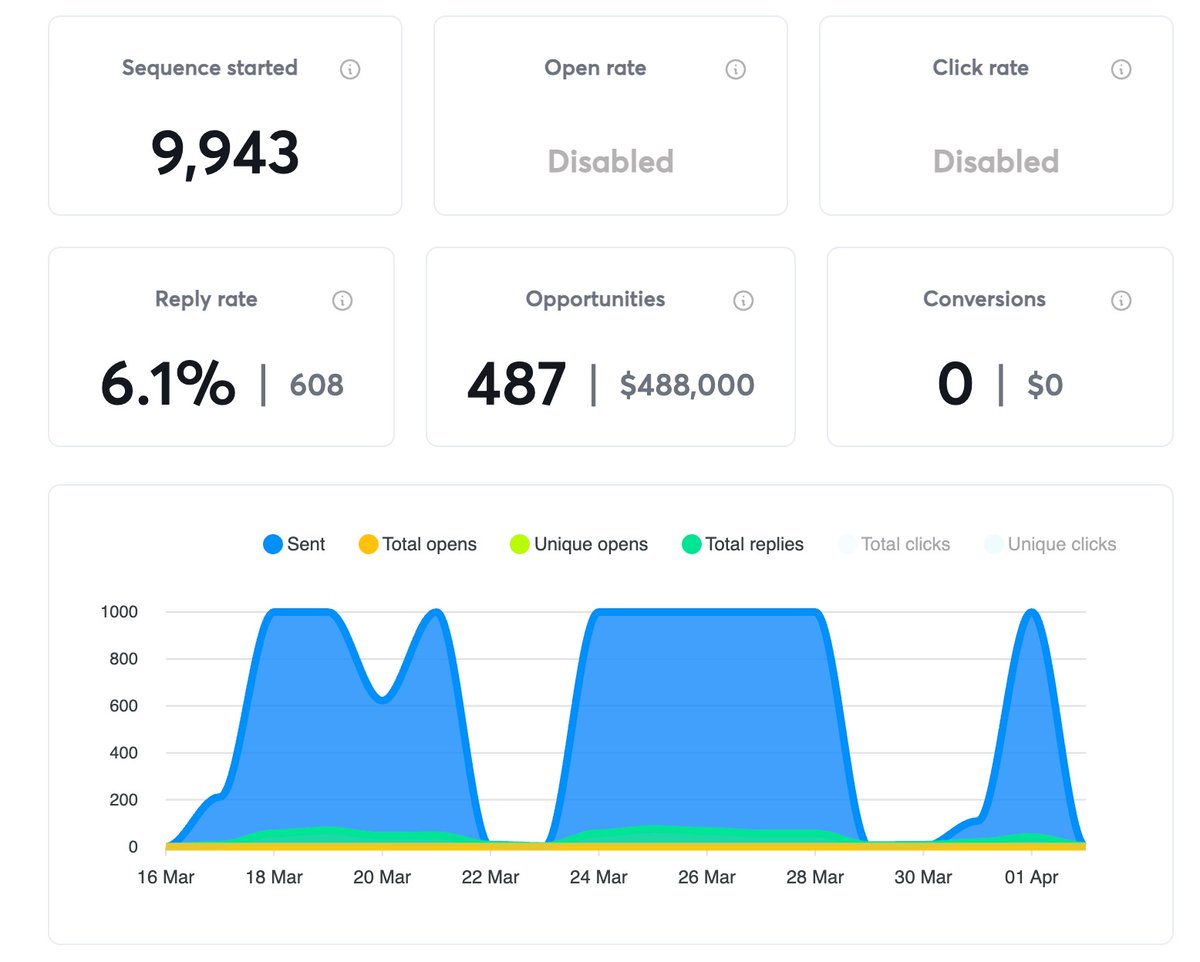Click the Disabled text under Open rate
This screenshot has height=962, width=1200.
click(610, 161)
